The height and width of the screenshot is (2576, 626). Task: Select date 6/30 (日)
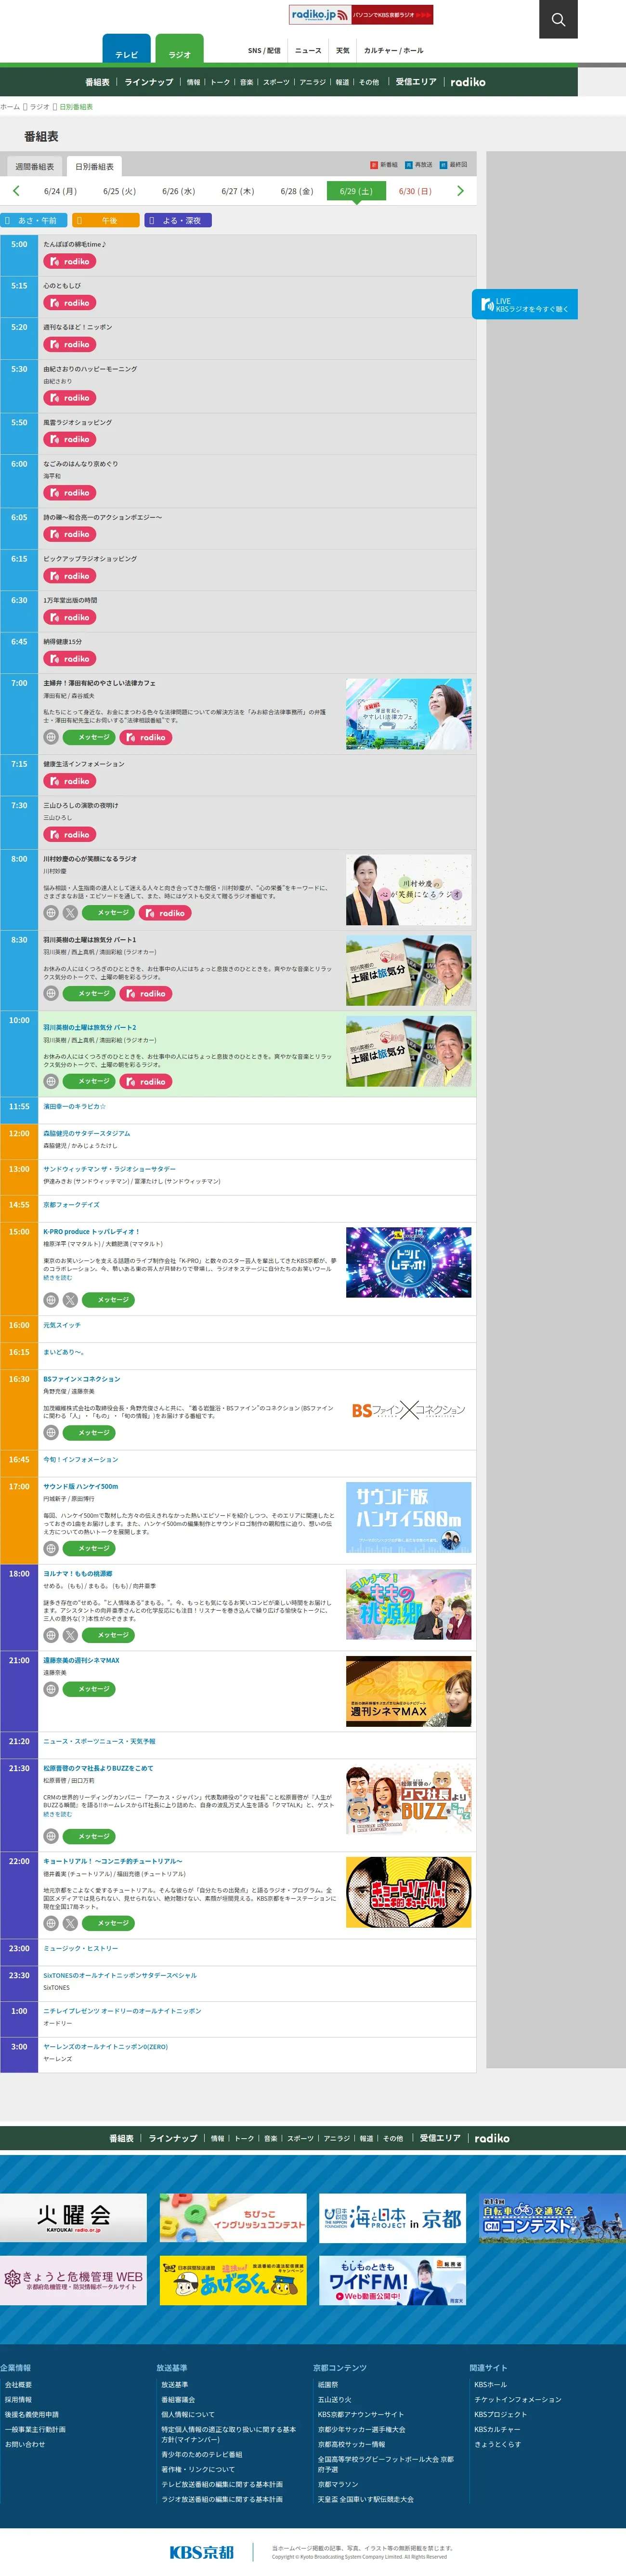coord(415,191)
